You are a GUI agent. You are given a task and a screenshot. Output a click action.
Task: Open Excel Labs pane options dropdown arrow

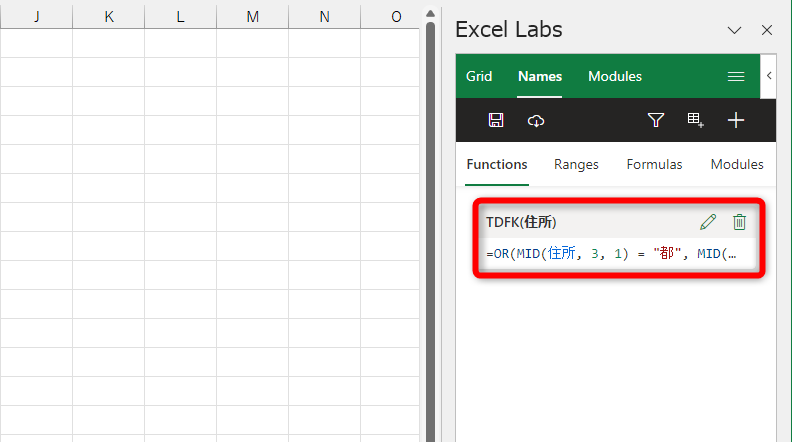[734, 30]
